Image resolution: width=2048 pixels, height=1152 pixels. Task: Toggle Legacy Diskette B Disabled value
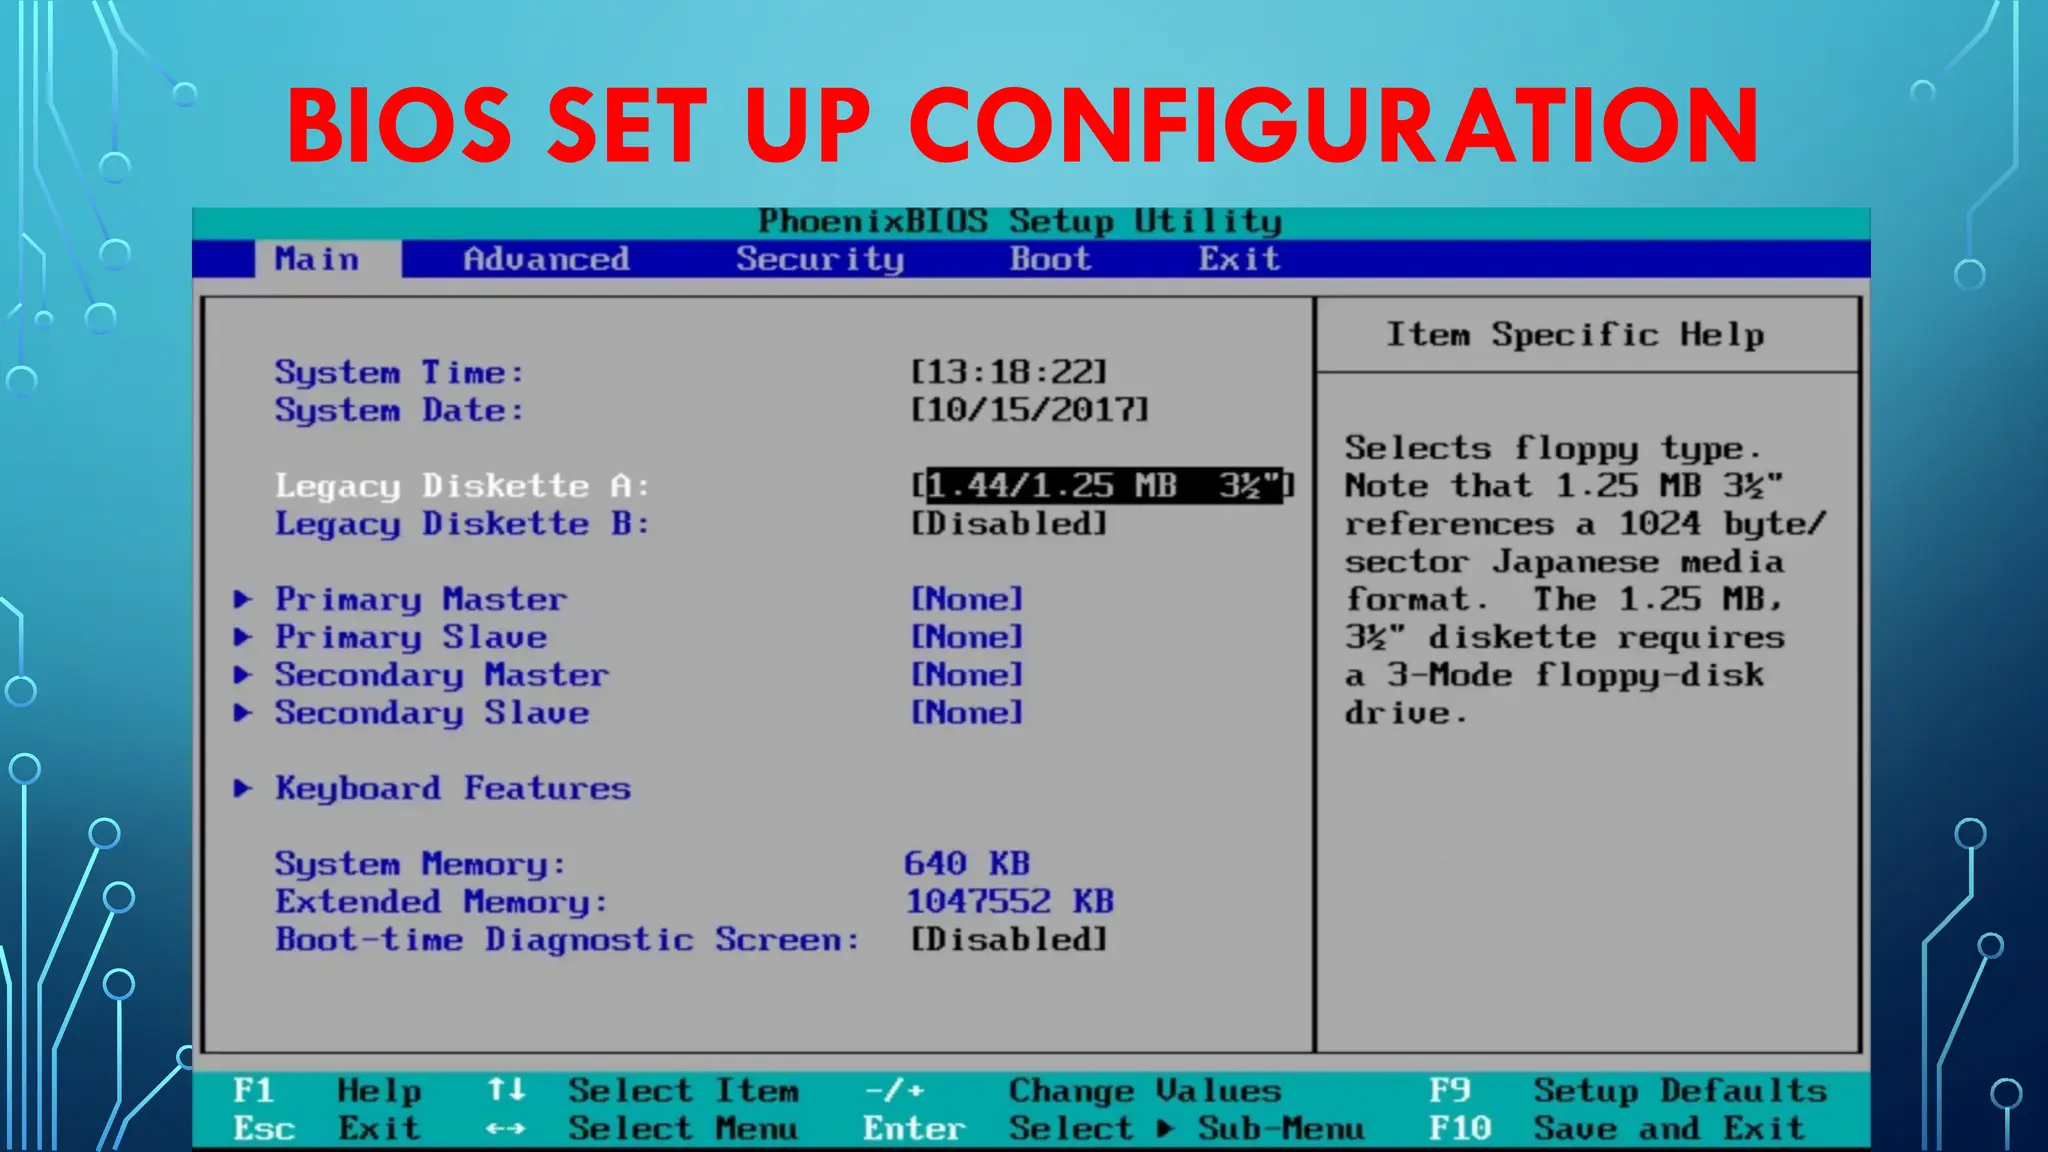pos(1008,524)
